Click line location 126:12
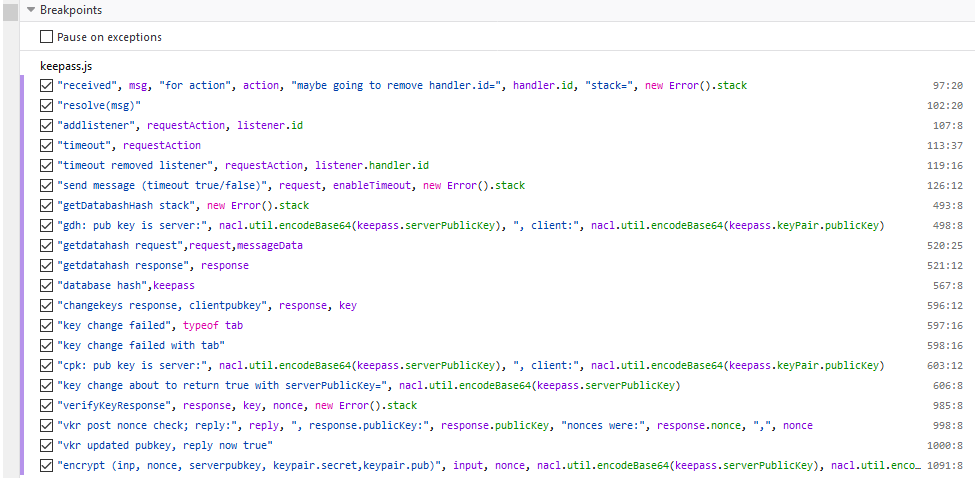Viewport: 975px width, 478px height. click(x=945, y=185)
